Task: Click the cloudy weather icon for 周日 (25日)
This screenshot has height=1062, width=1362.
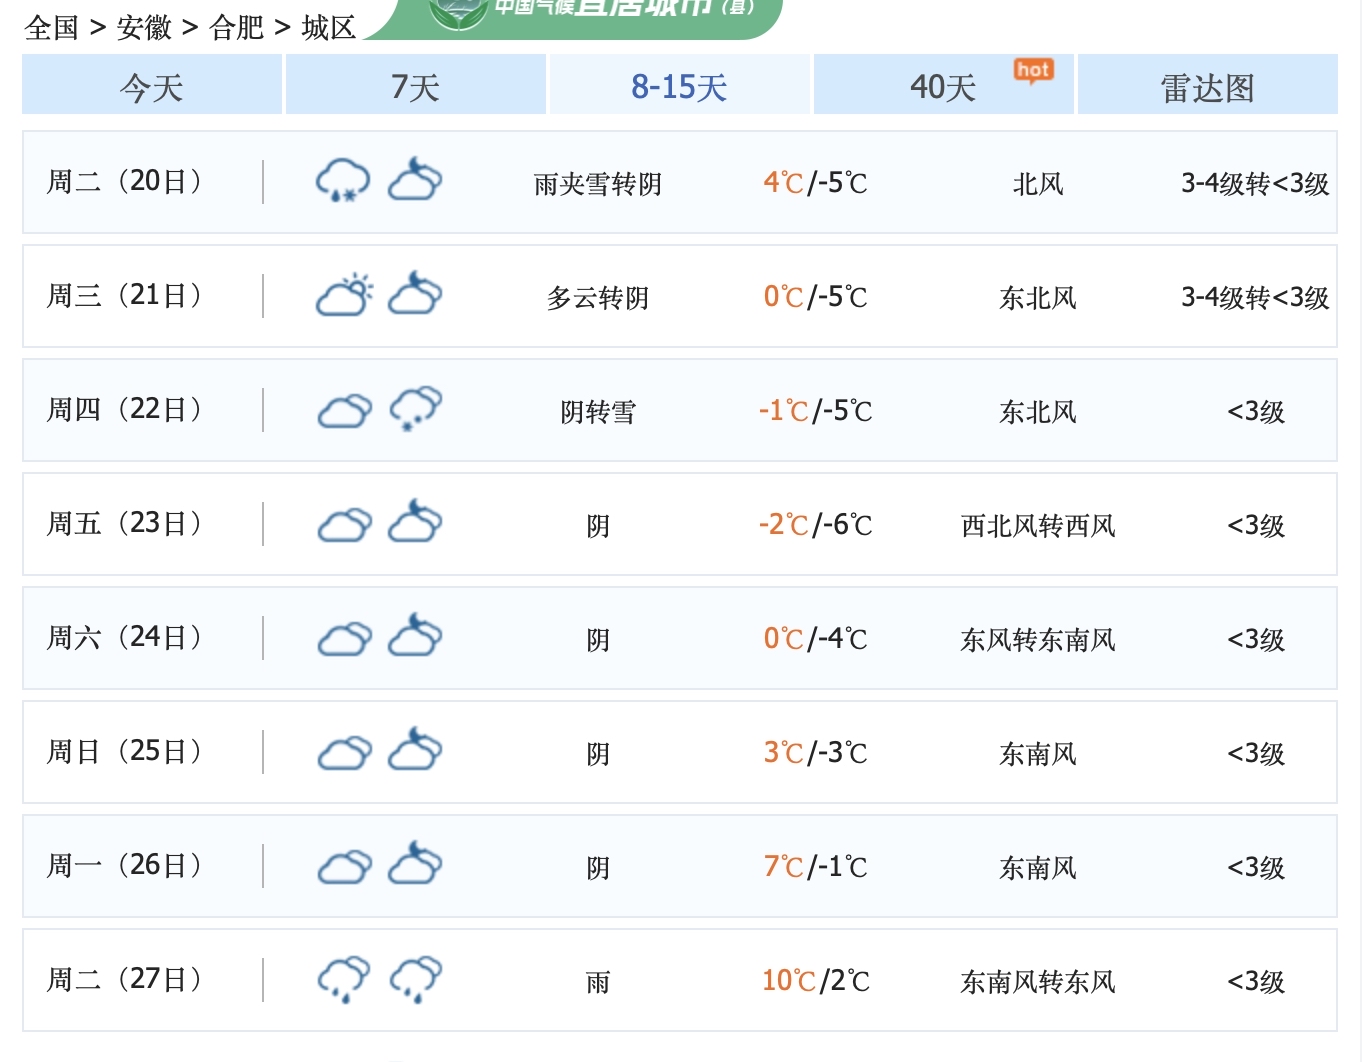Action: [x=344, y=751]
